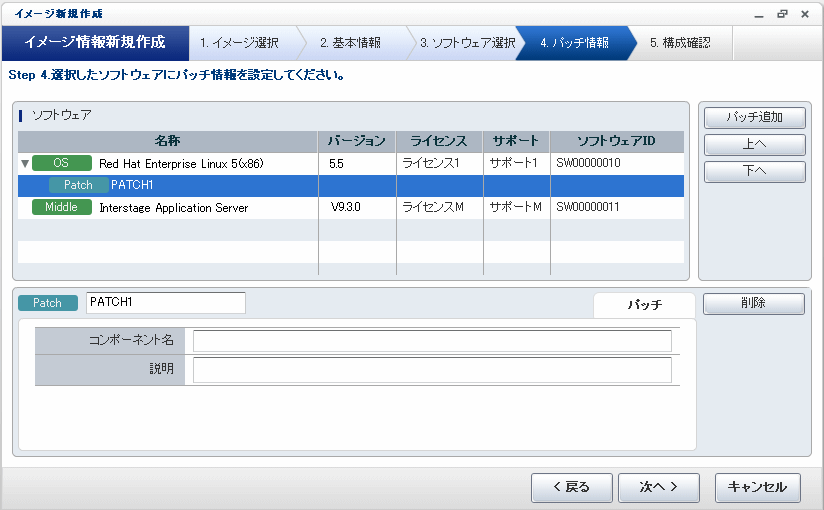Click the ライセンス column header
Screen dimensions: 824x510
pyautogui.click(x=439, y=141)
